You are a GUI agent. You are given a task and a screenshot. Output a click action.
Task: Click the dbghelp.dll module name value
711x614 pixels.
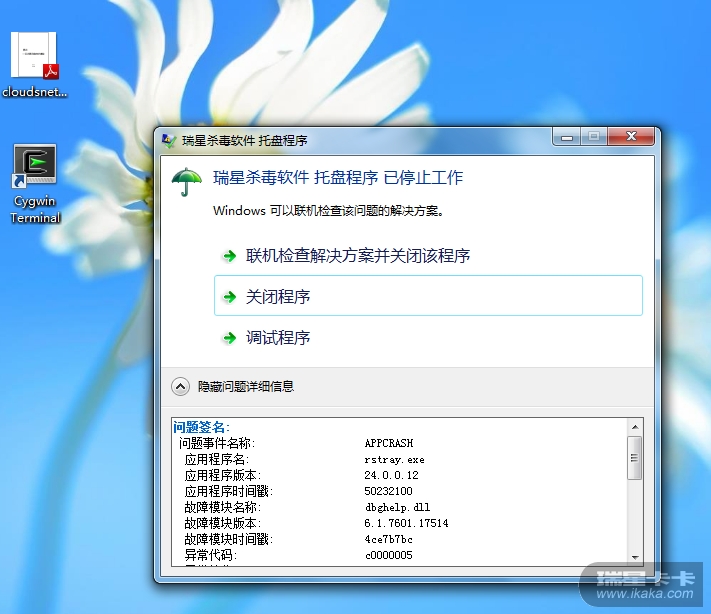coord(397,507)
